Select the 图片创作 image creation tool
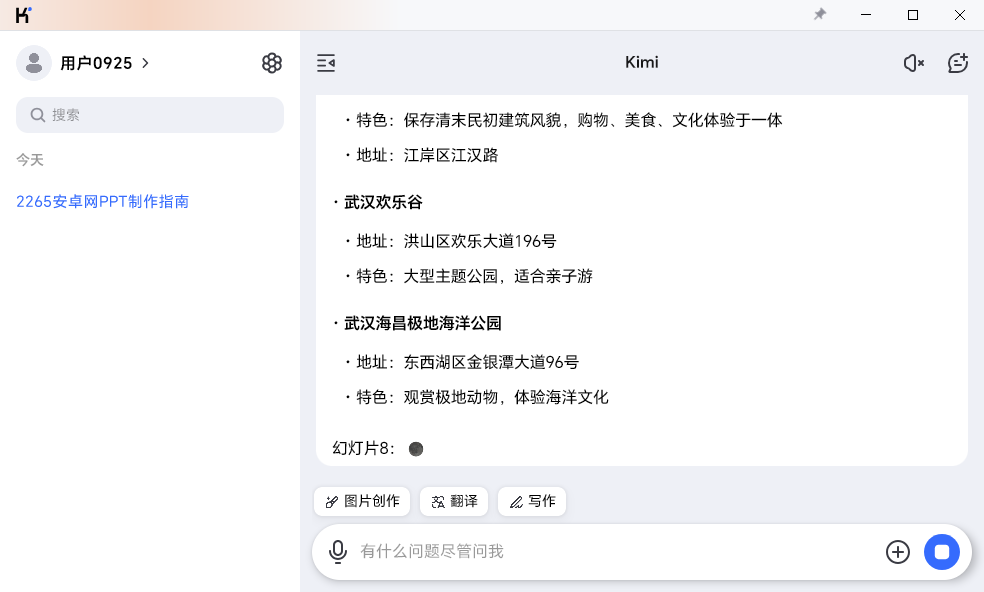The width and height of the screenshot is (984, 592). [x=361, y=501]
